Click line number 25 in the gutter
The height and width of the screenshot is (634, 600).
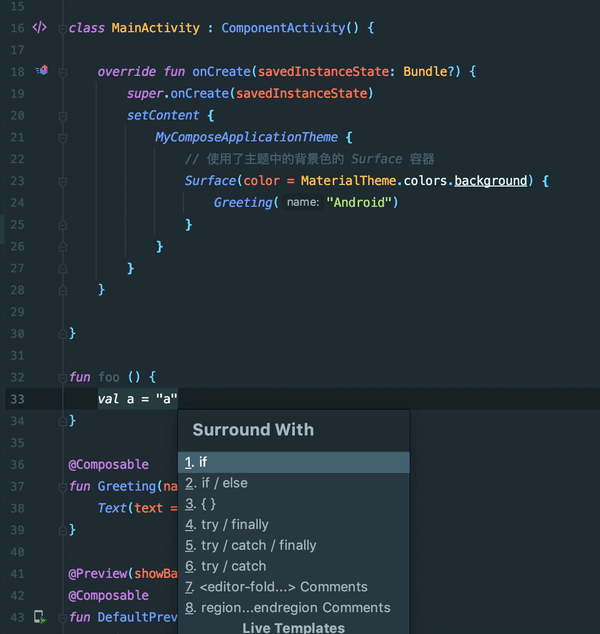[17, 225]
